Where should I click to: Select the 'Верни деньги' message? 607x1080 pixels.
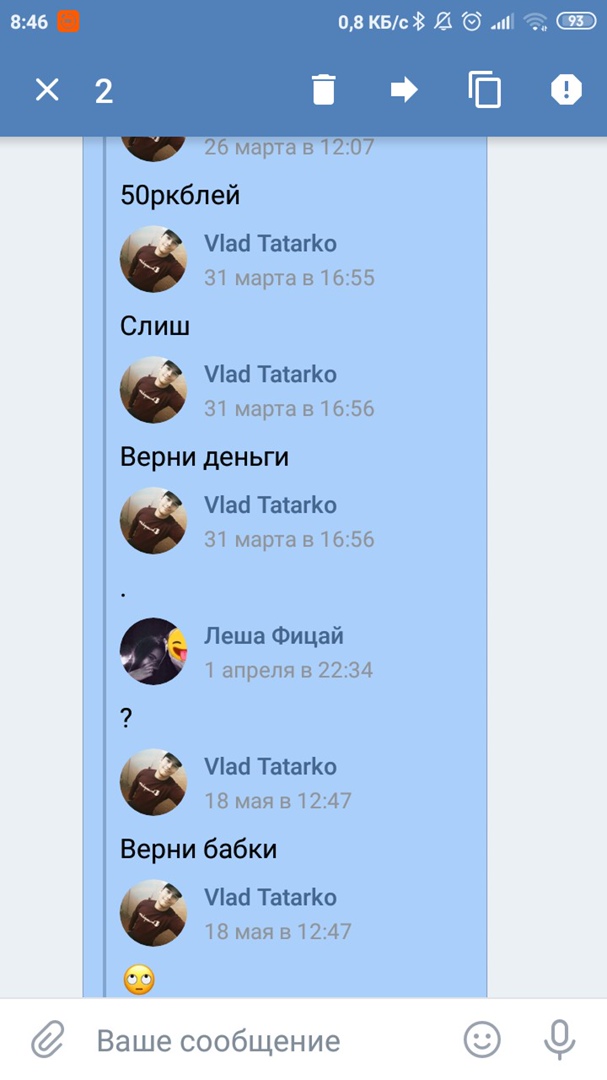click(204, 457)
